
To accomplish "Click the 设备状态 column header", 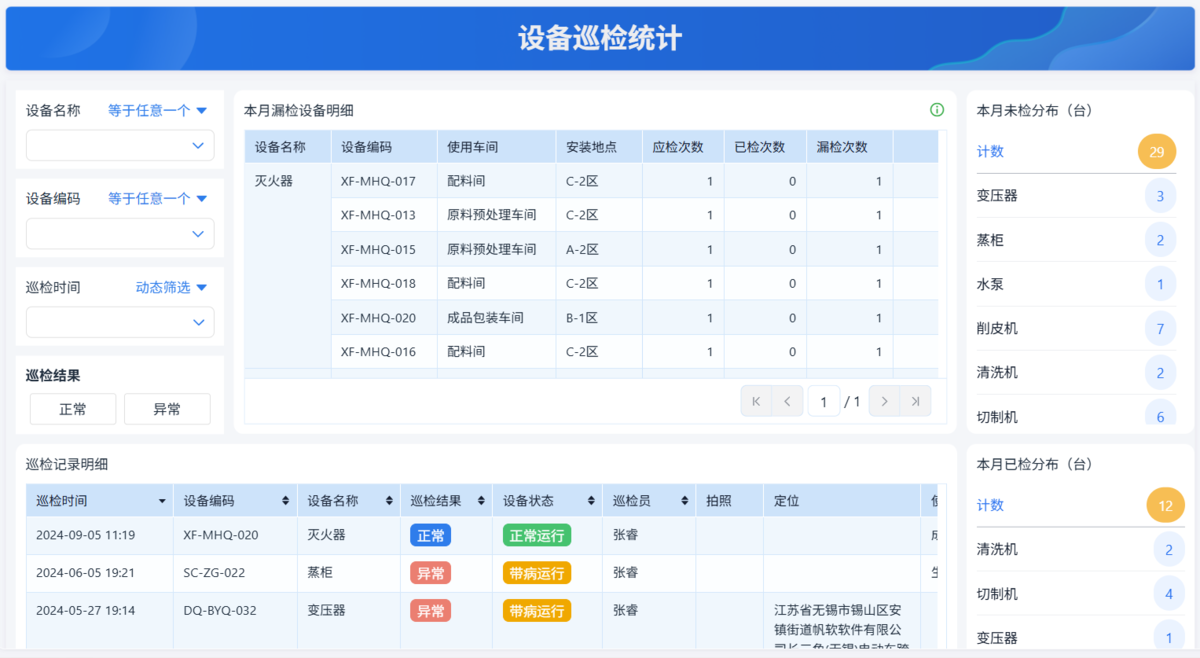I will [x=528, y=501].
